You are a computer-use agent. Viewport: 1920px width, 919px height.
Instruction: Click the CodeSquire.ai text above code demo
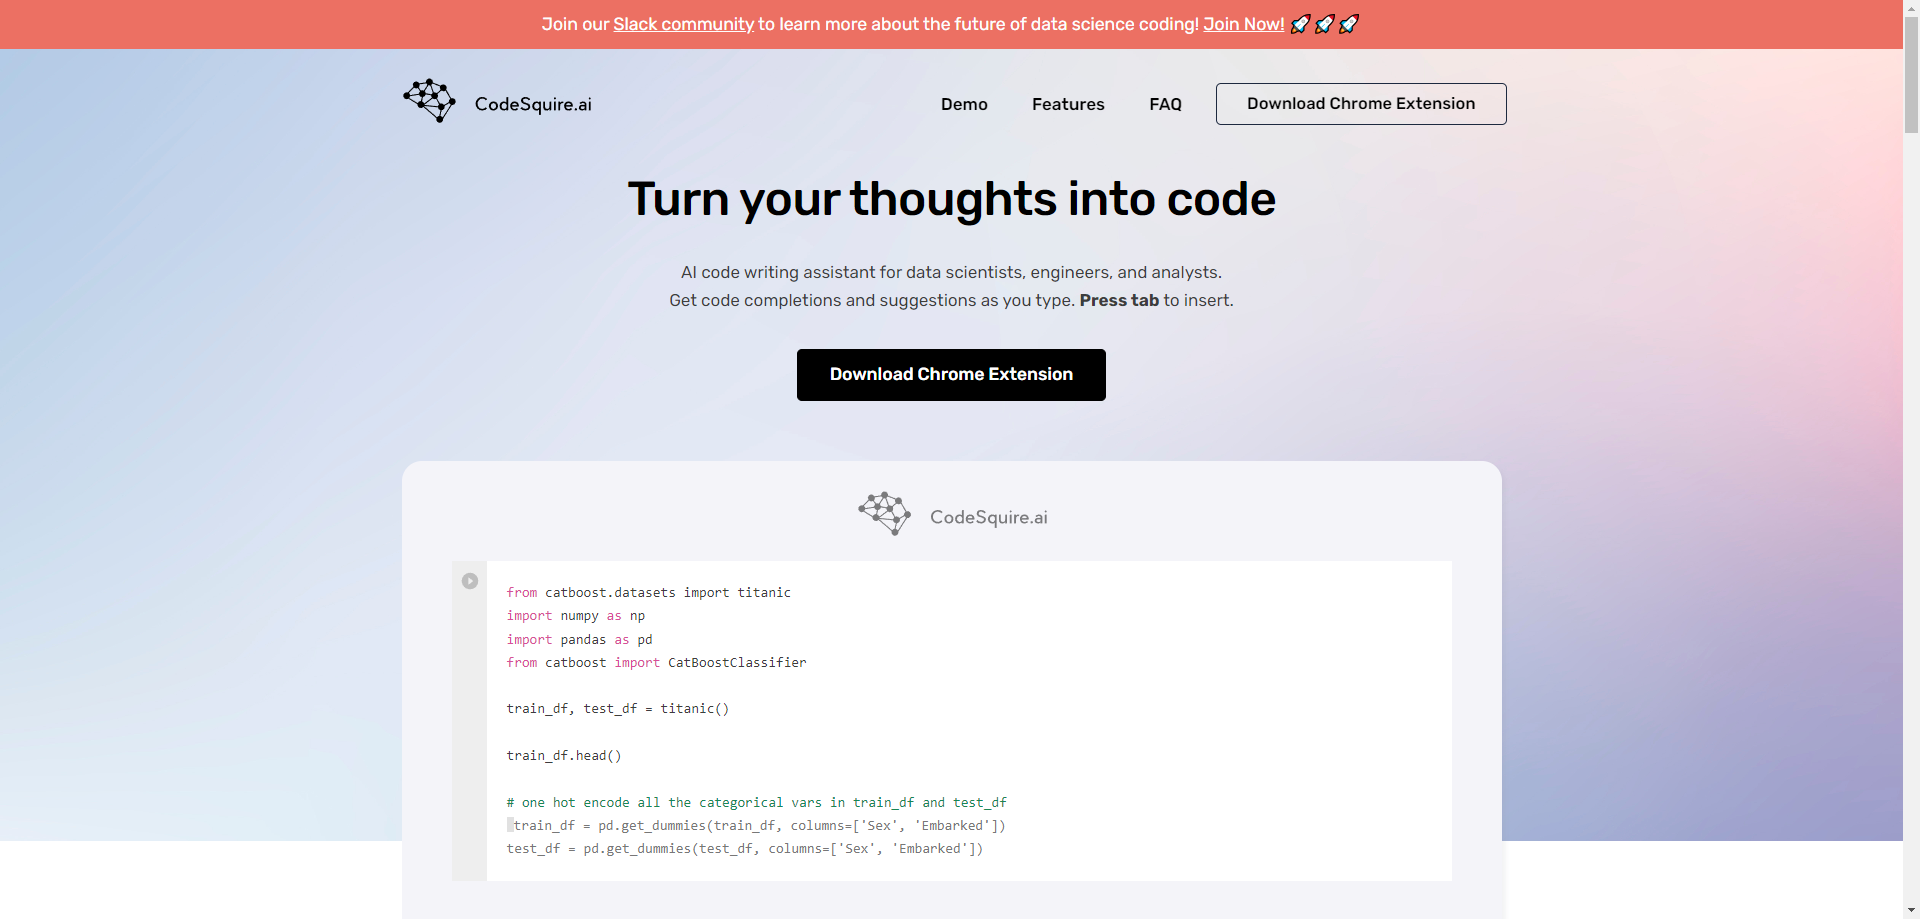point(988,517)
